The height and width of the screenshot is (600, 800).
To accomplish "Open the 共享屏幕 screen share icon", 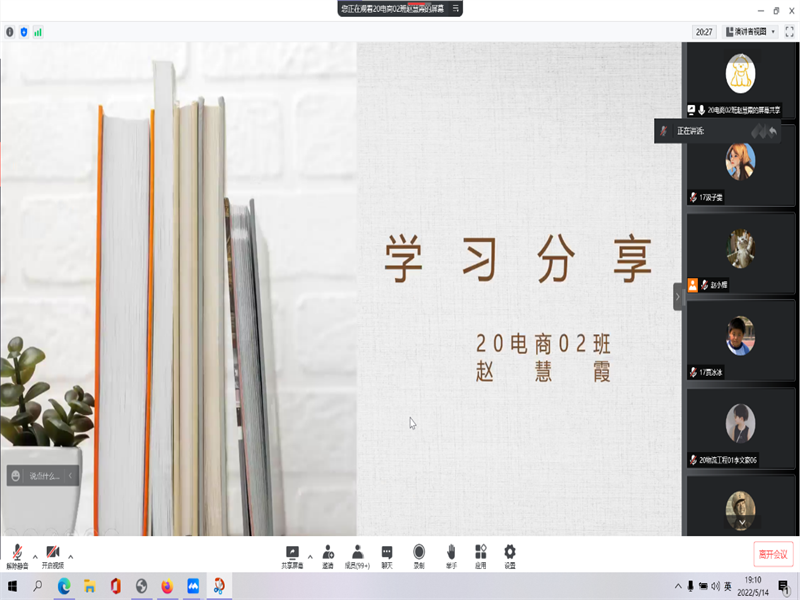I will 292,555.
